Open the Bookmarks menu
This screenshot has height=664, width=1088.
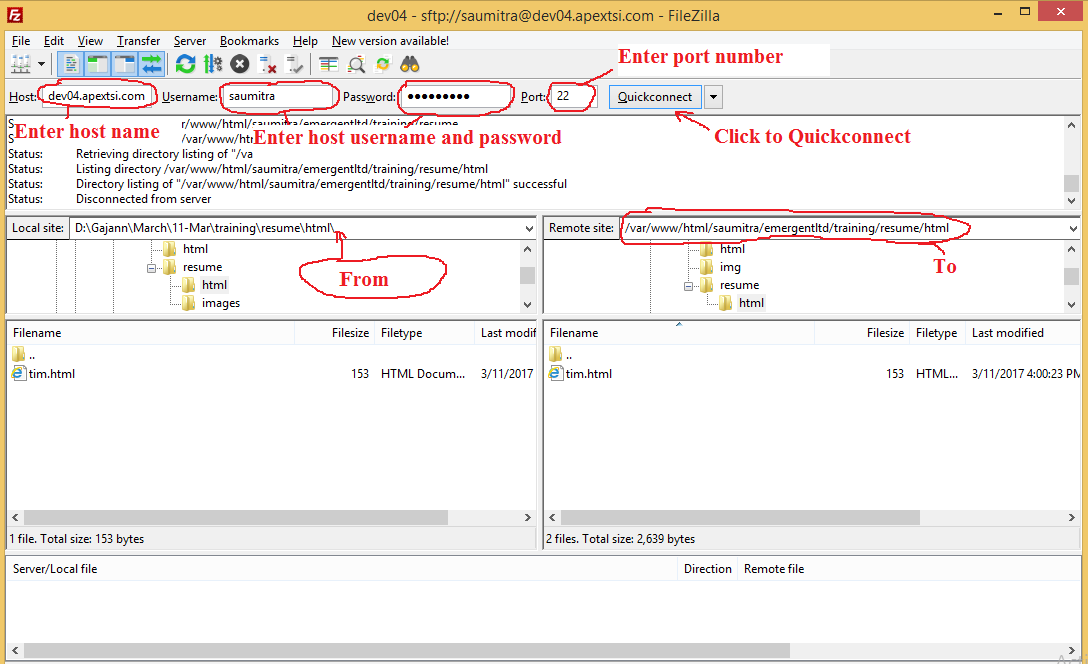pos(249,41)
